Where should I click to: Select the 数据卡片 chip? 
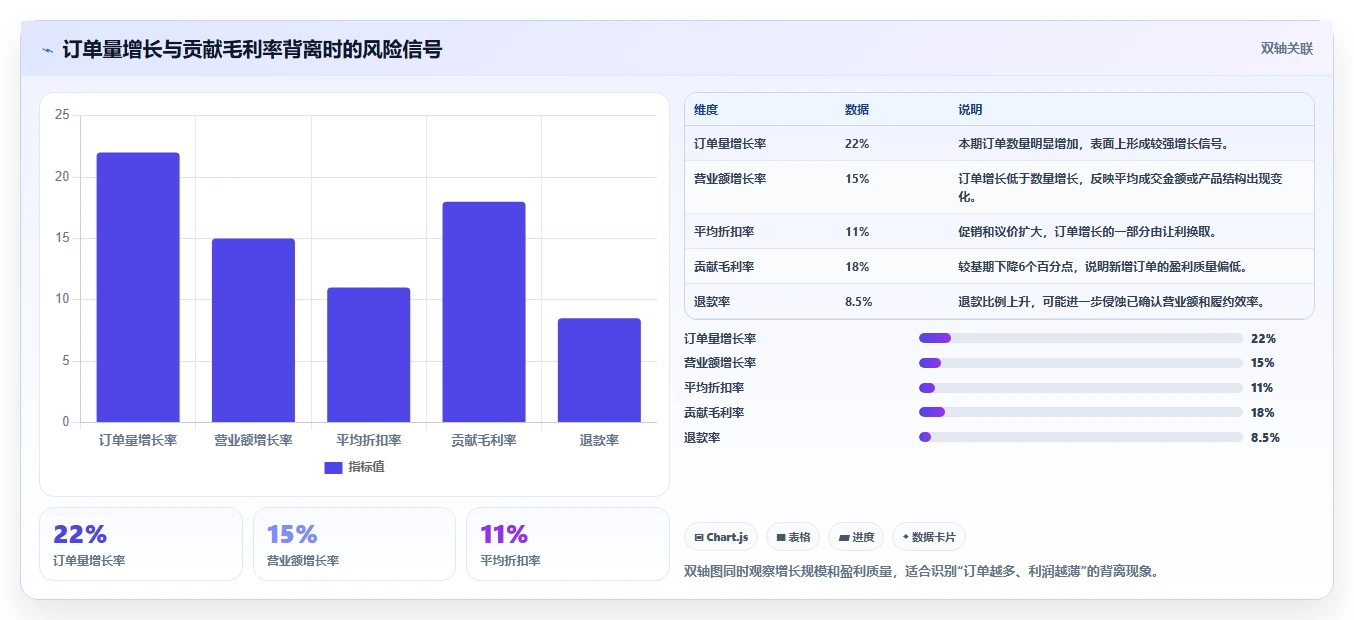click(929, 537)
